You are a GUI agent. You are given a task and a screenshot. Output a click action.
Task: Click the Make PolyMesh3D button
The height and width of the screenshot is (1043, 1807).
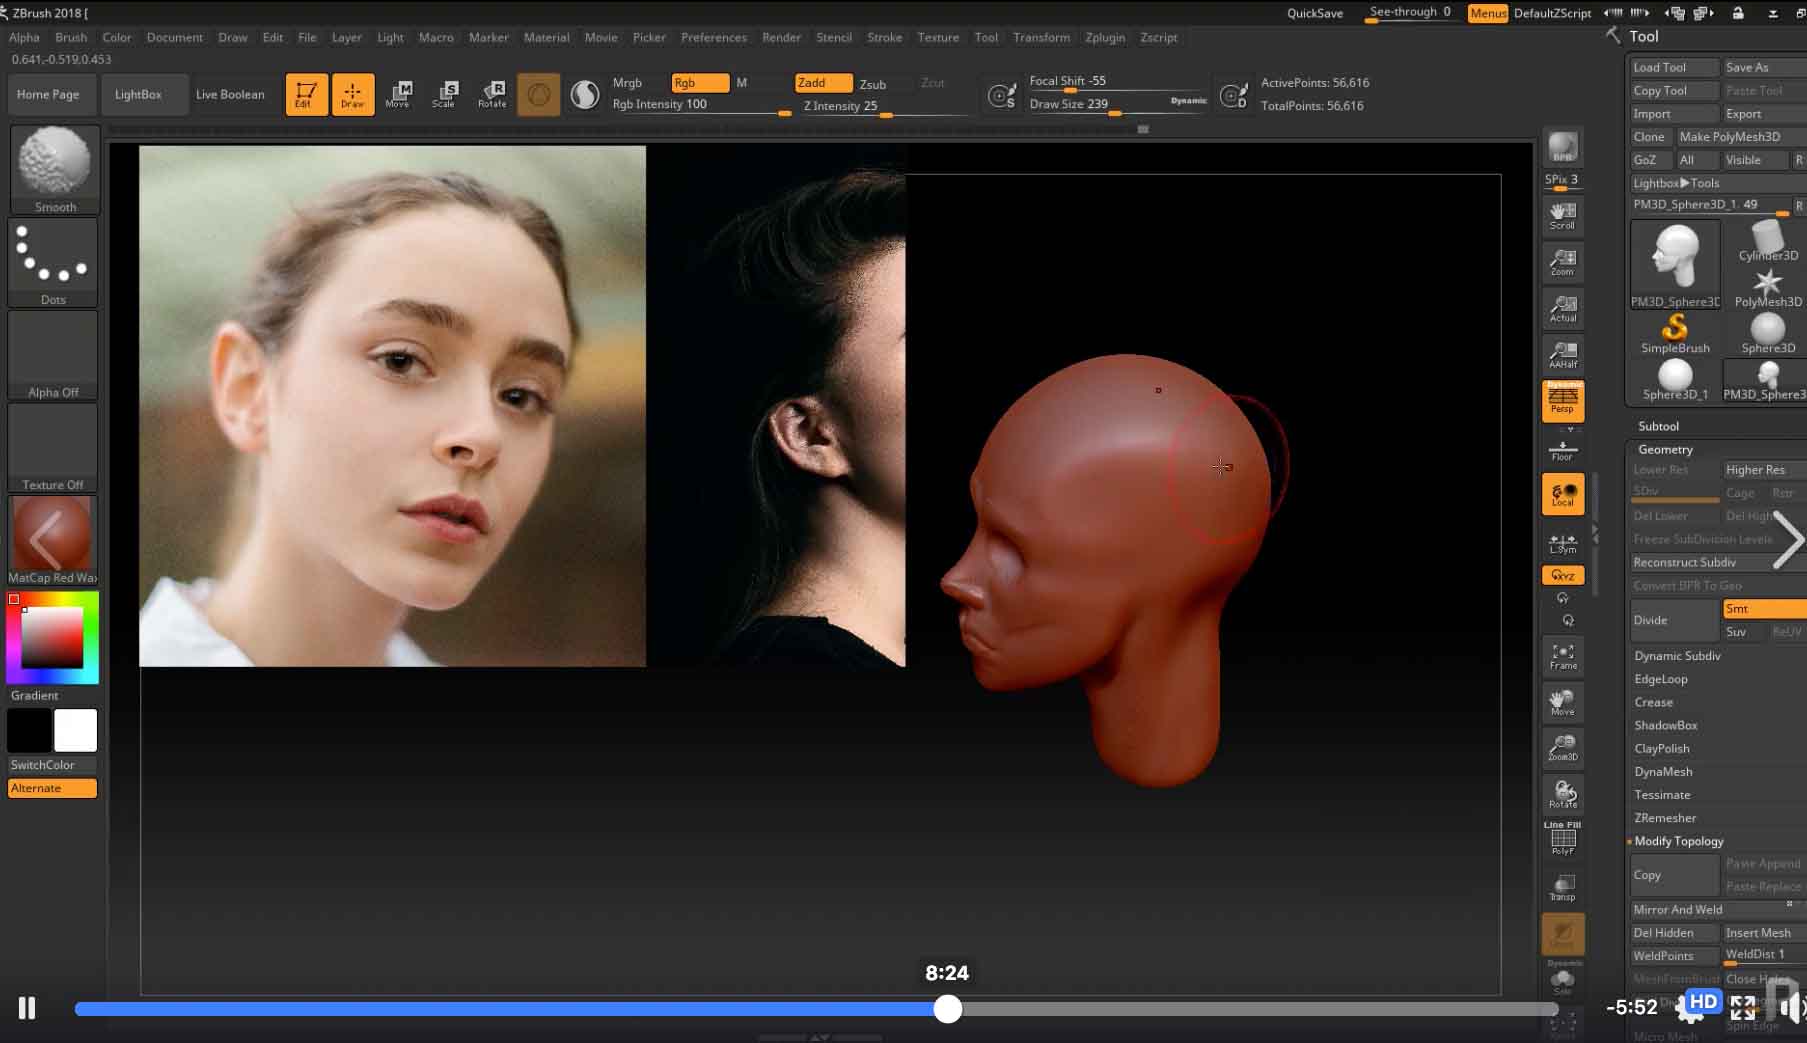(1729, 137)
